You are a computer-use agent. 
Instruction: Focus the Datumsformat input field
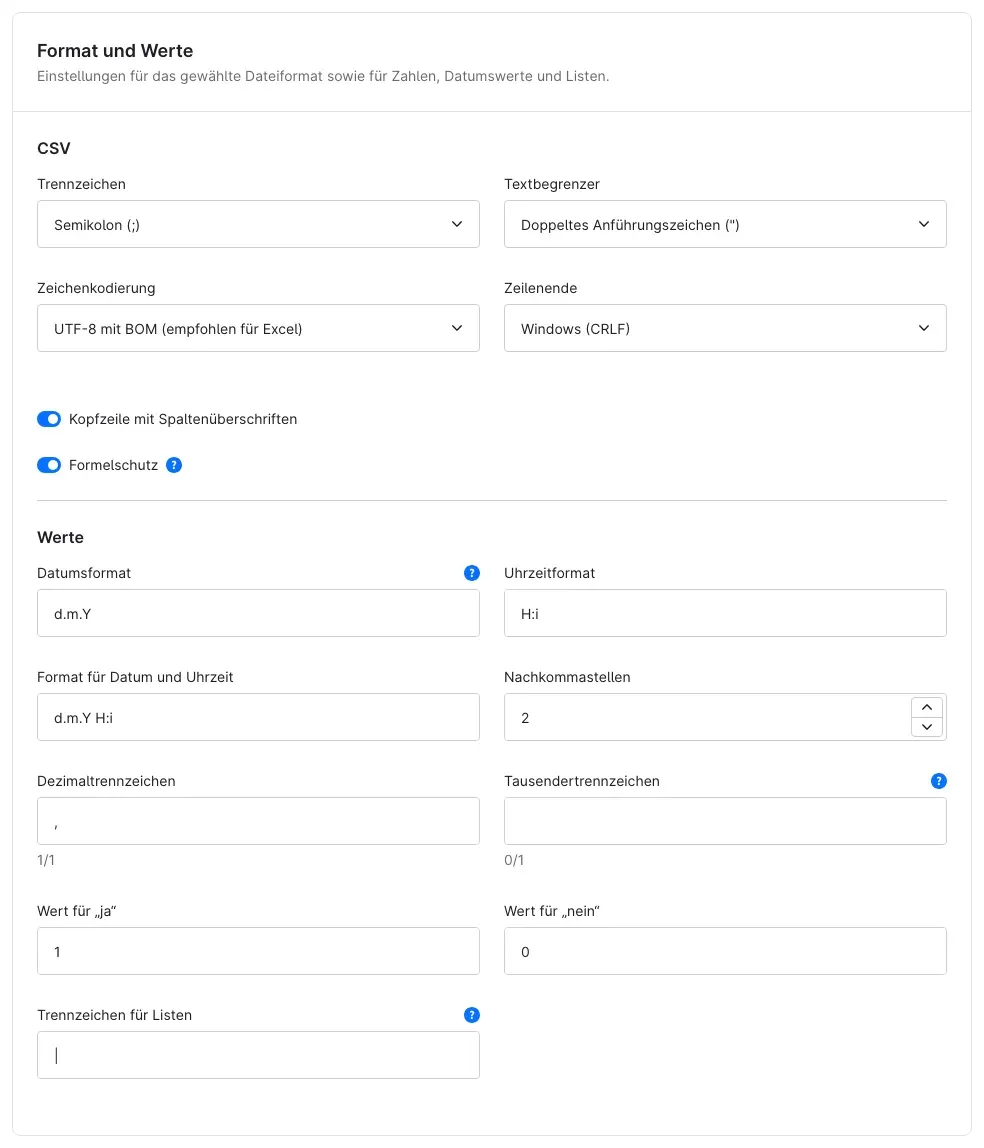258,613
